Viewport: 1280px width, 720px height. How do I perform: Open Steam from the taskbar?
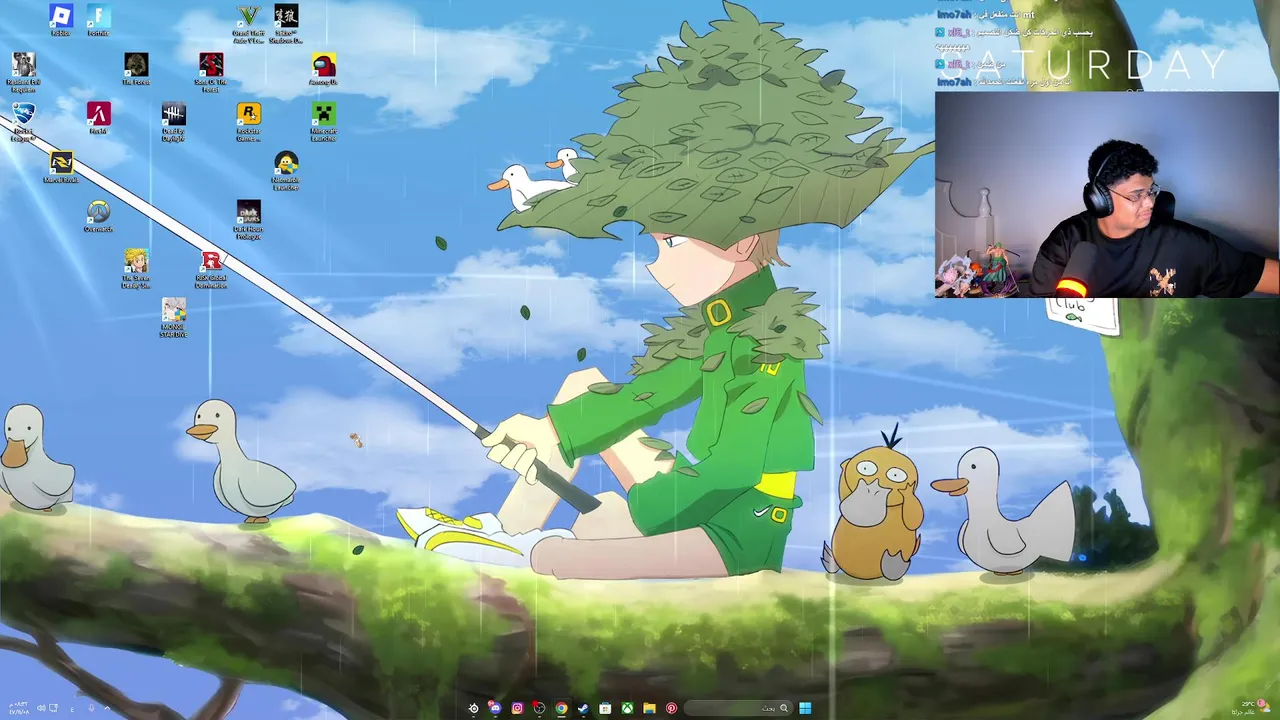pyautogui.click(x=583, y=708)
